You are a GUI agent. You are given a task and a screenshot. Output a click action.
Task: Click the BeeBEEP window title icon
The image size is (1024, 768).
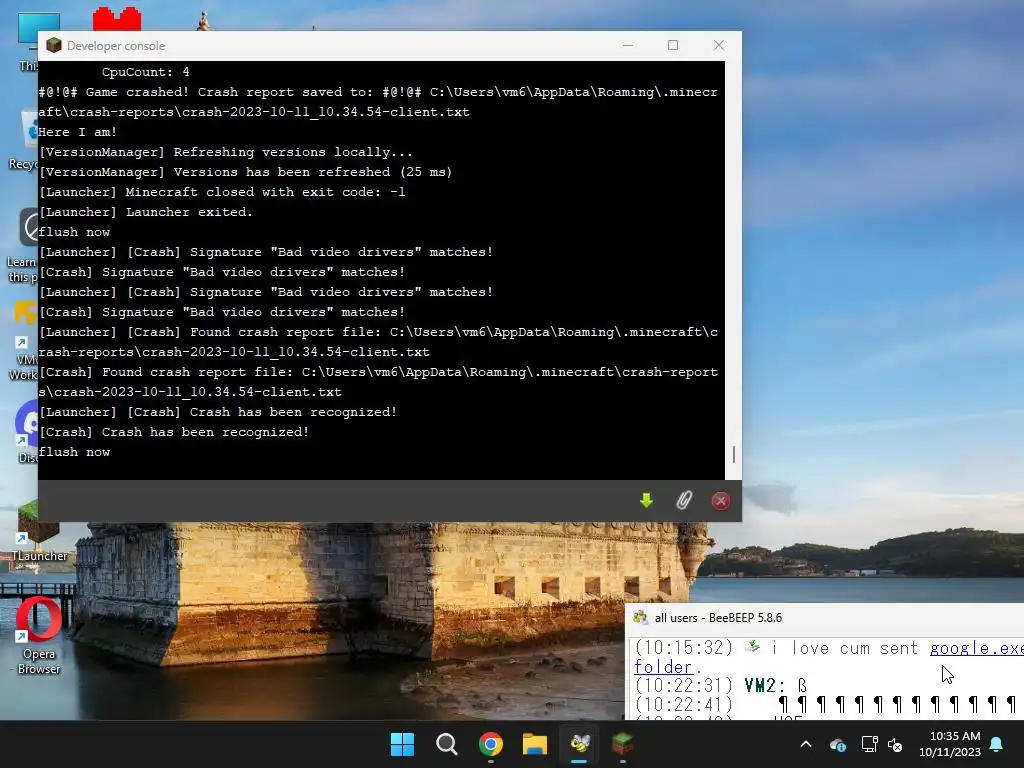(x=641, y=617)
